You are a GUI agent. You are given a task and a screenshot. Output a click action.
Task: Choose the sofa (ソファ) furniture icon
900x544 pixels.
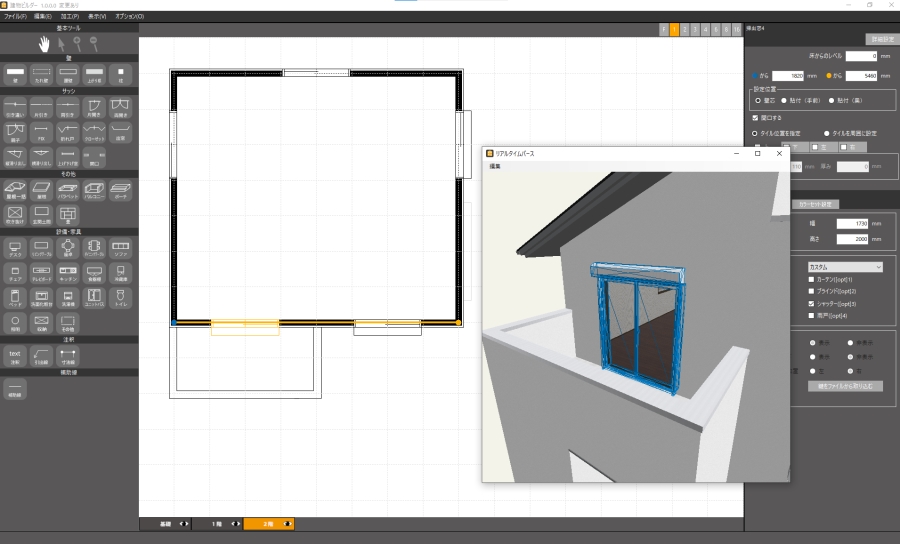(120, 246)
